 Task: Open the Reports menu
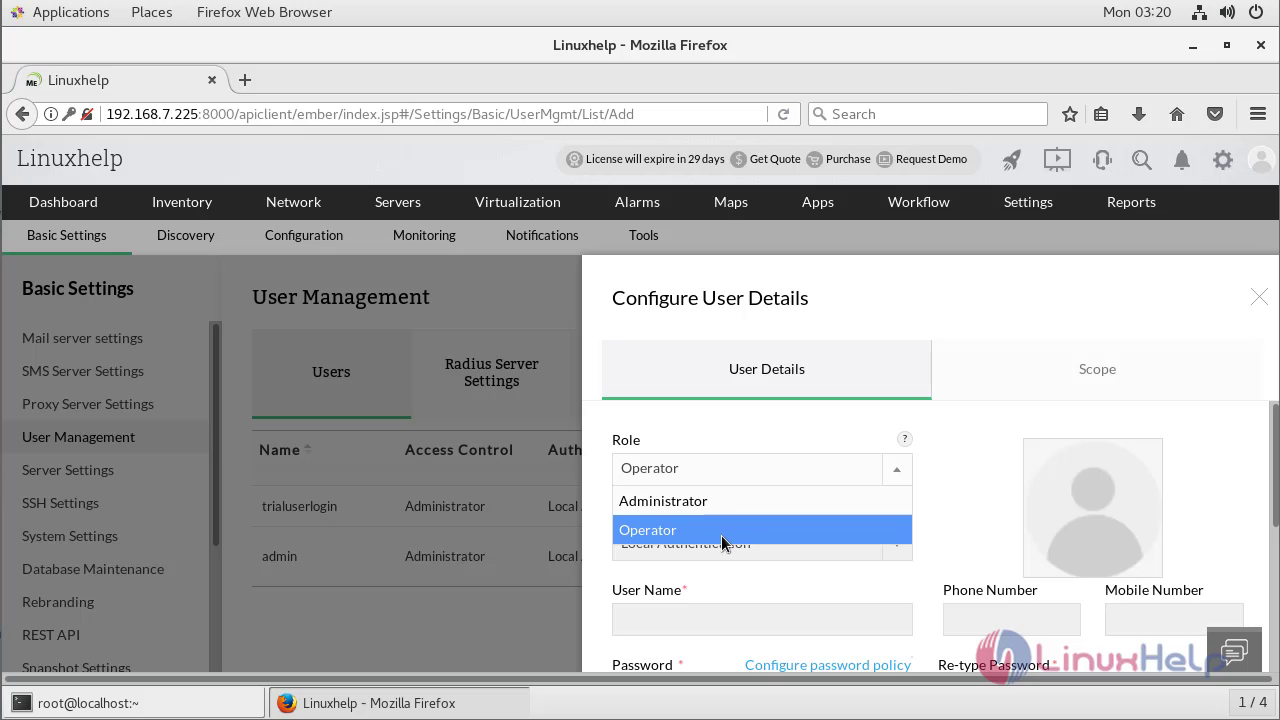click(1131, 202)
